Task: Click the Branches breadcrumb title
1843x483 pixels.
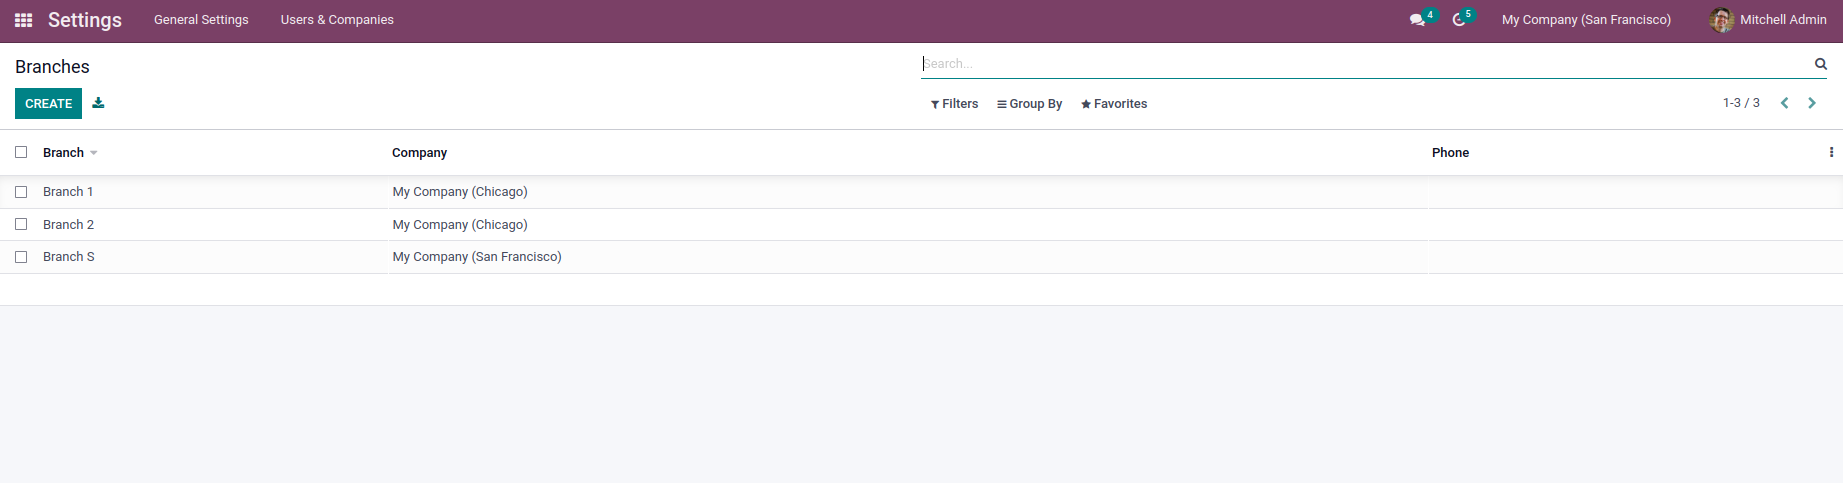Action: 52,67
